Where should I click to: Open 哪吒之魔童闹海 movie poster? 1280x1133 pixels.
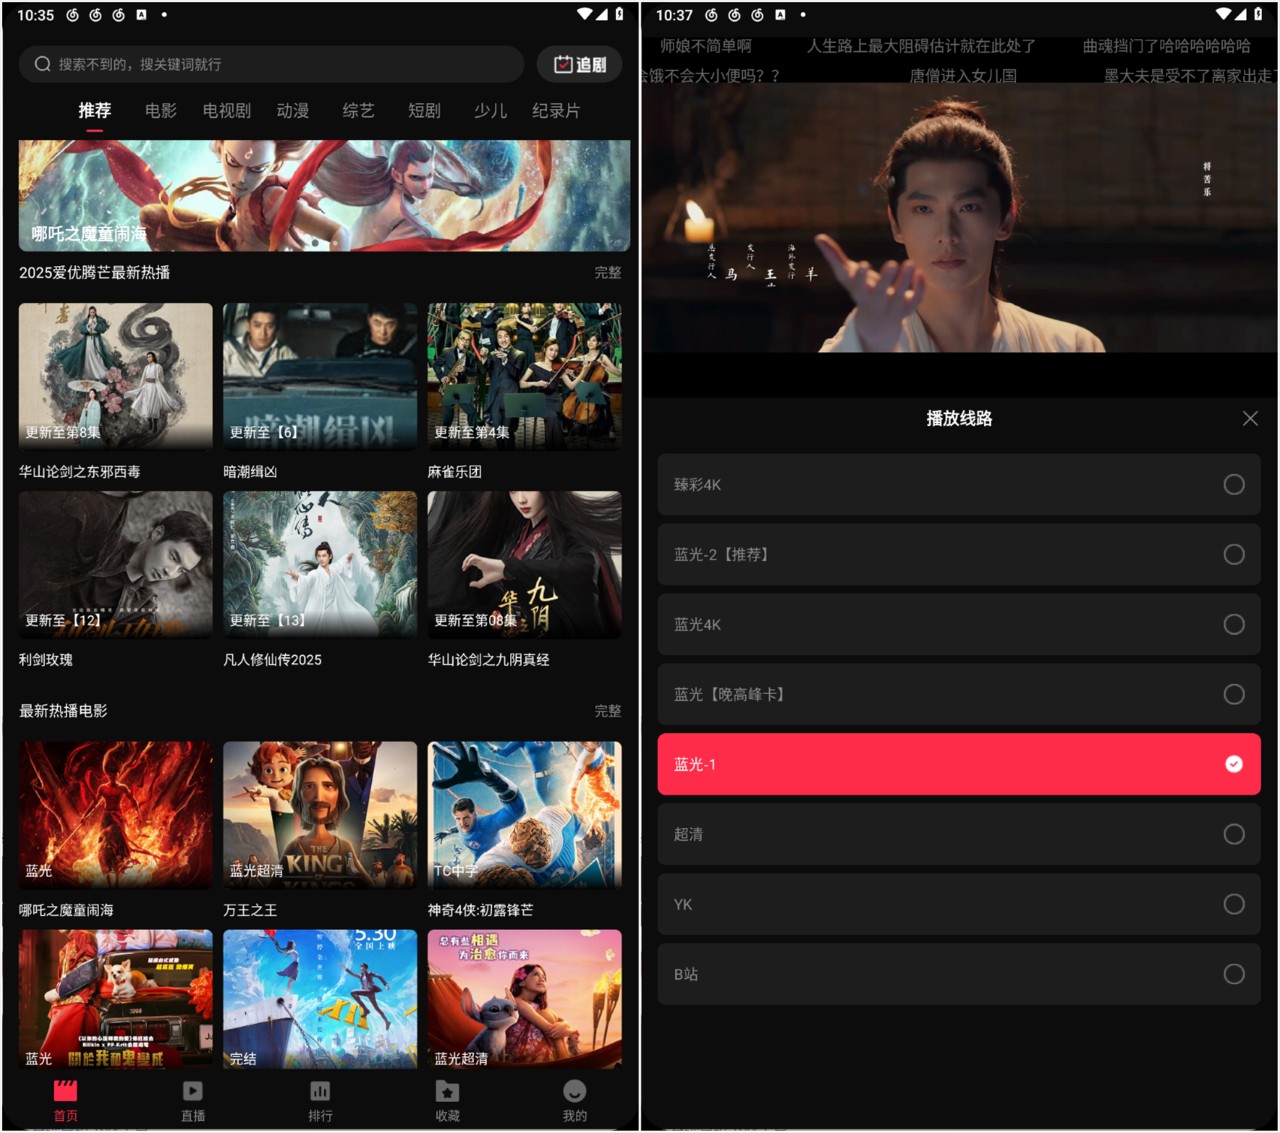click(x=116, y=814)
